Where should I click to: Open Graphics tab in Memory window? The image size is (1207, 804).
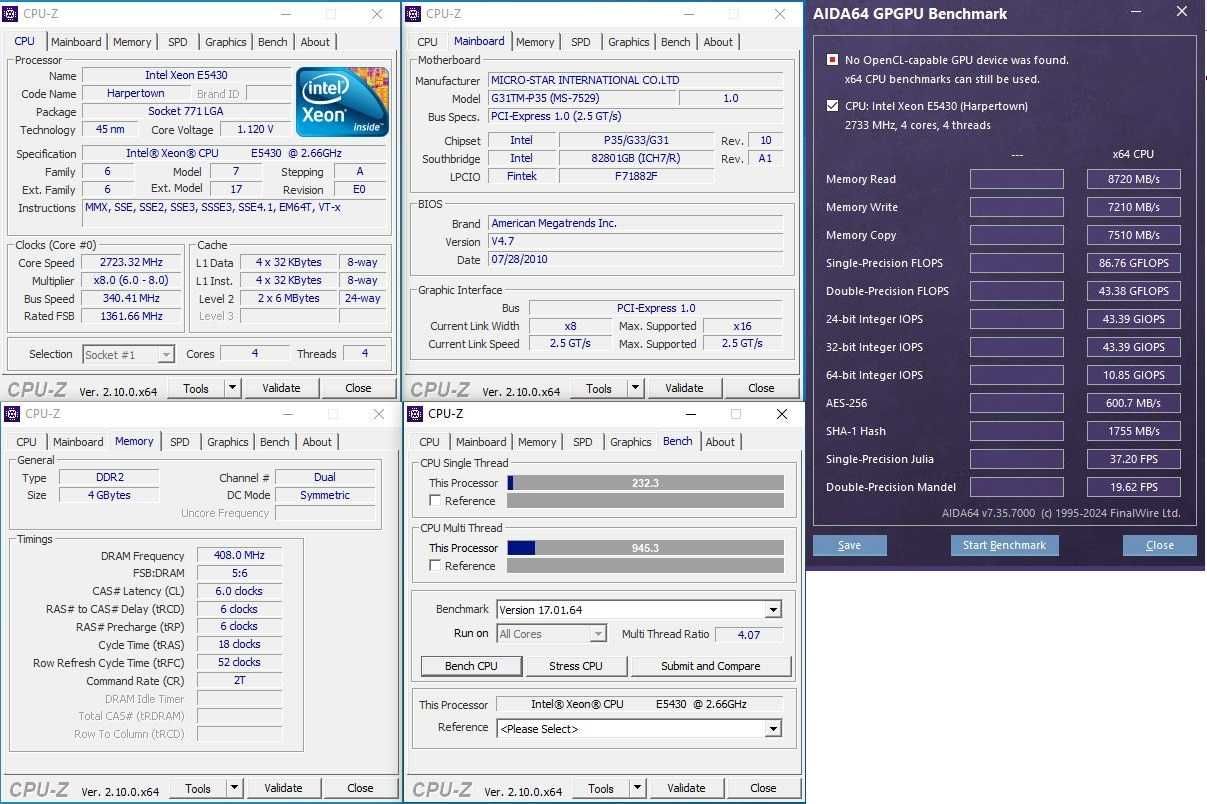coord(228,442)
